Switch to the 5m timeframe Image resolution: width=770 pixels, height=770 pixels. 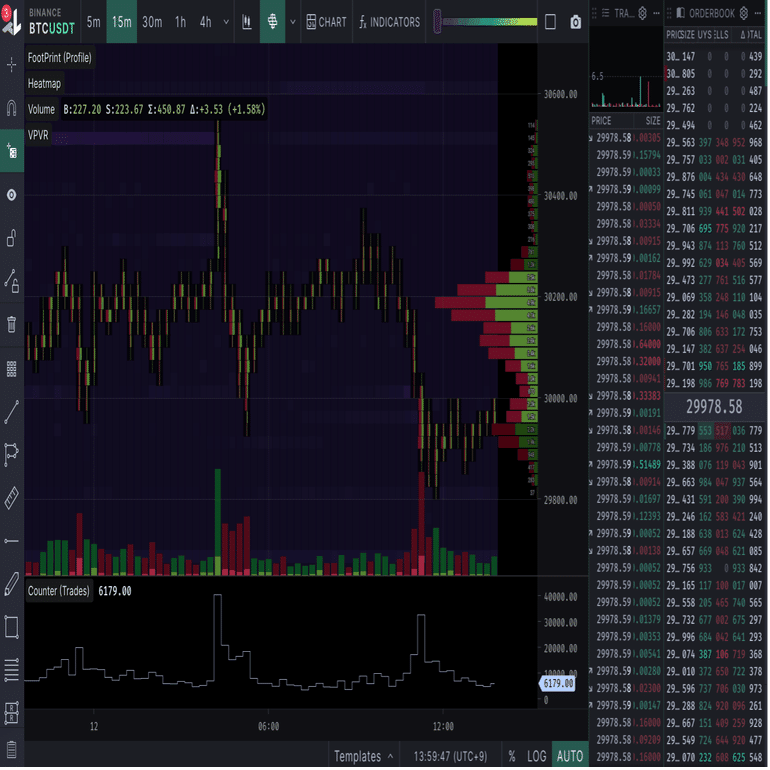pos(93,22)
